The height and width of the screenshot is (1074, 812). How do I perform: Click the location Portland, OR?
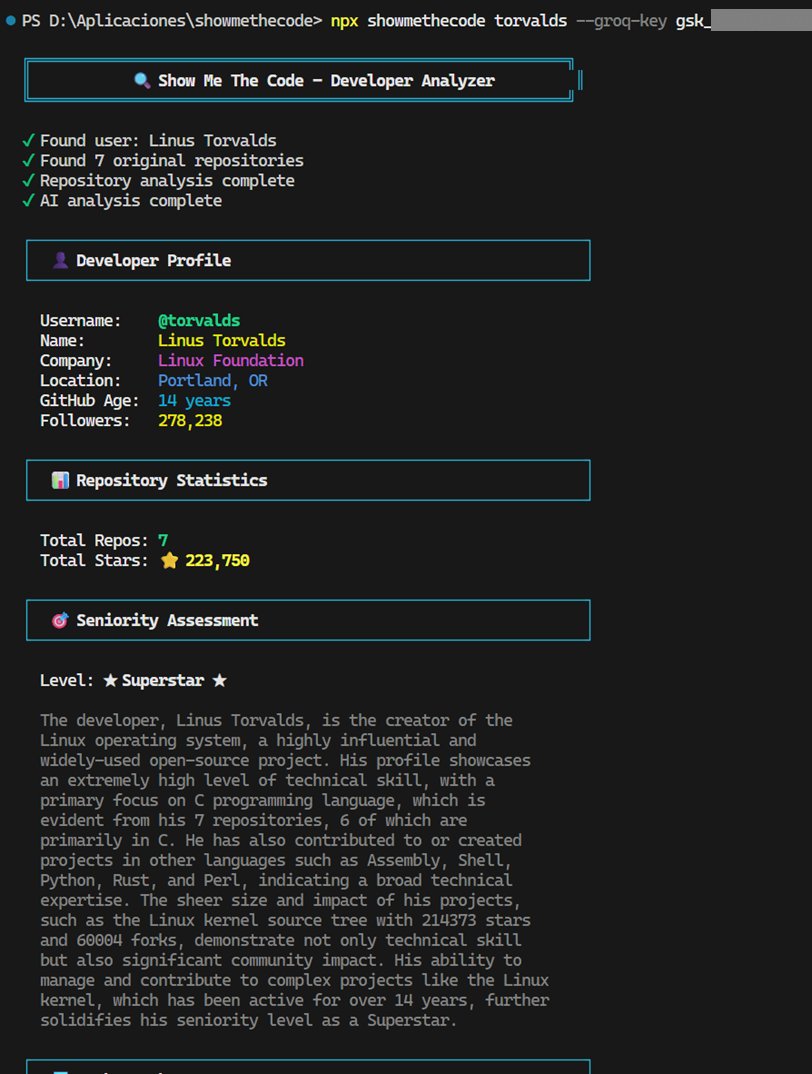(x=212, y=380)
